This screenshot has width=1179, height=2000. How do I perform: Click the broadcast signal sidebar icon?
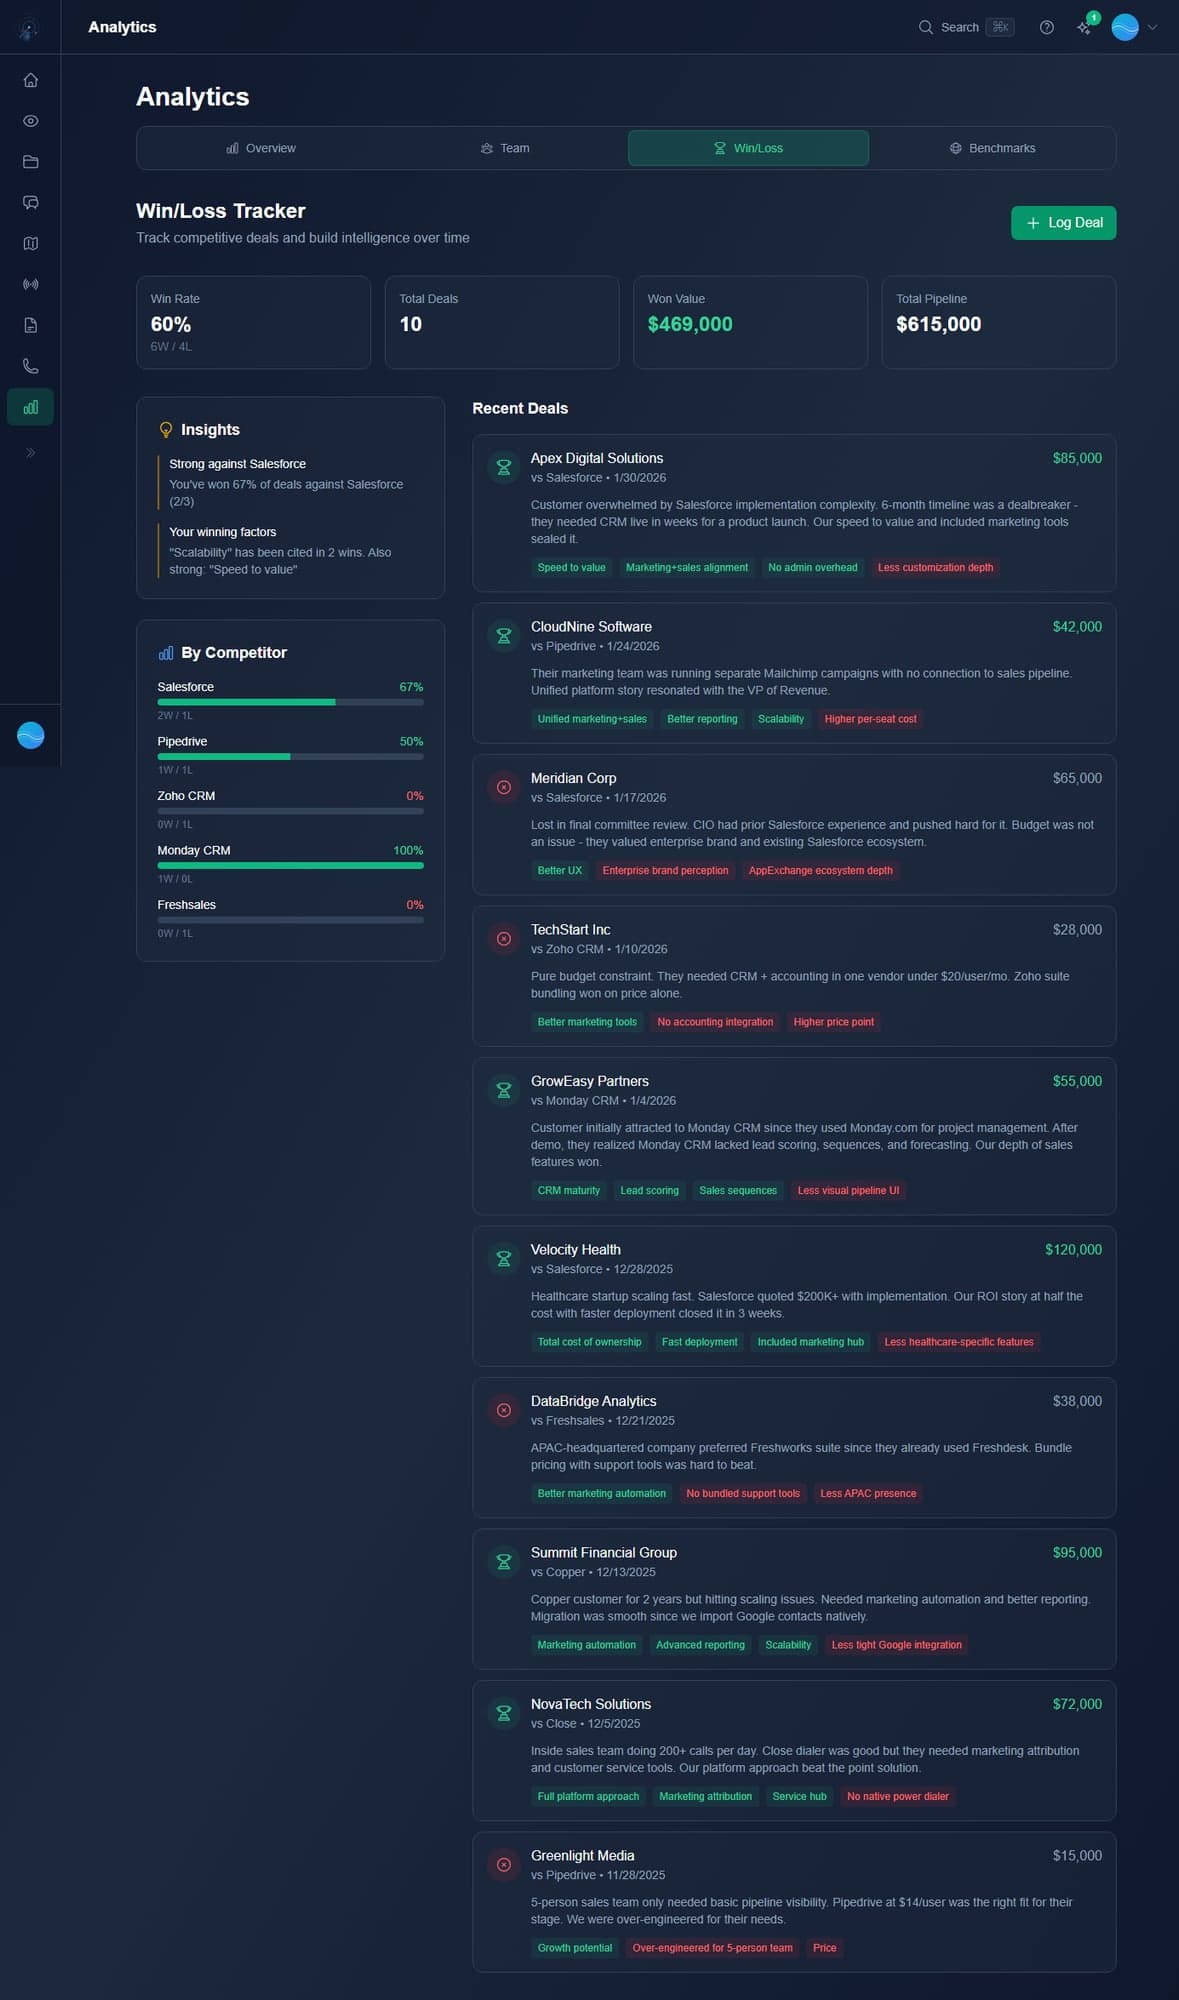click(x=30, y=285)
